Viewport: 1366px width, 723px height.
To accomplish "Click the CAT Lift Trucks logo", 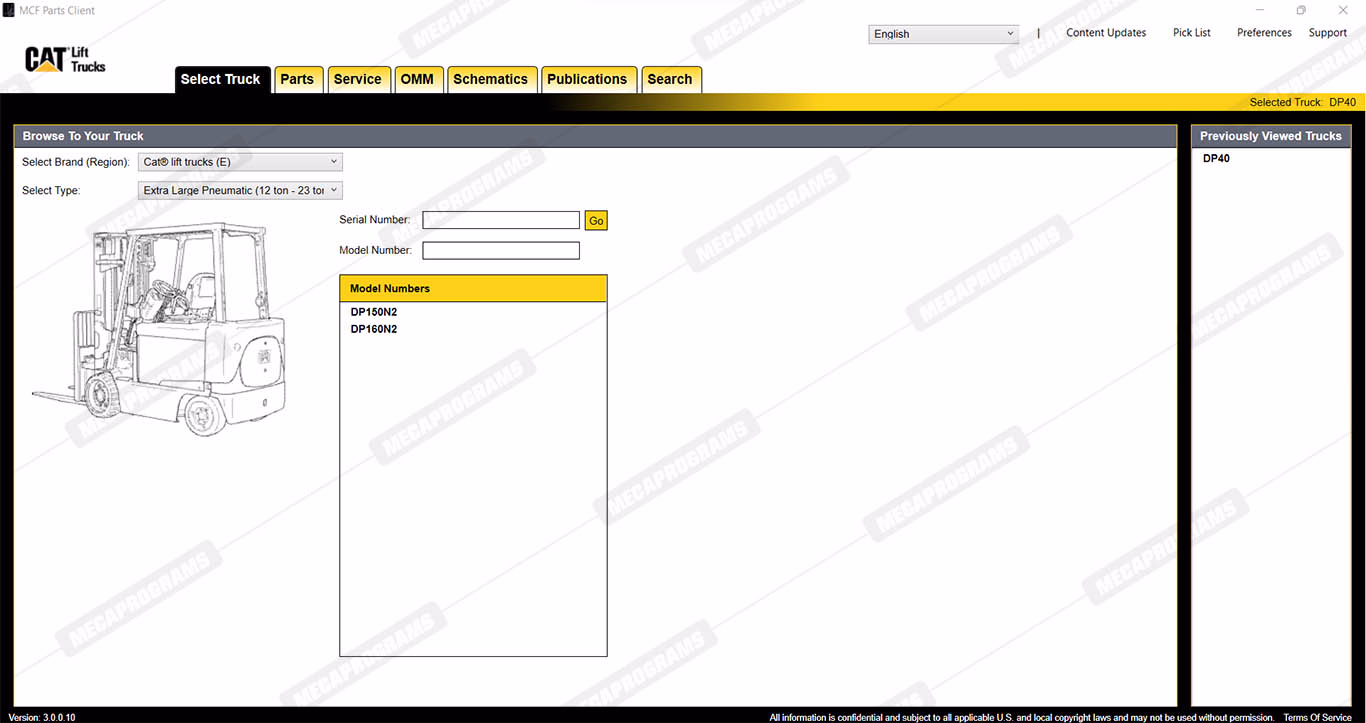I will 65,60.
